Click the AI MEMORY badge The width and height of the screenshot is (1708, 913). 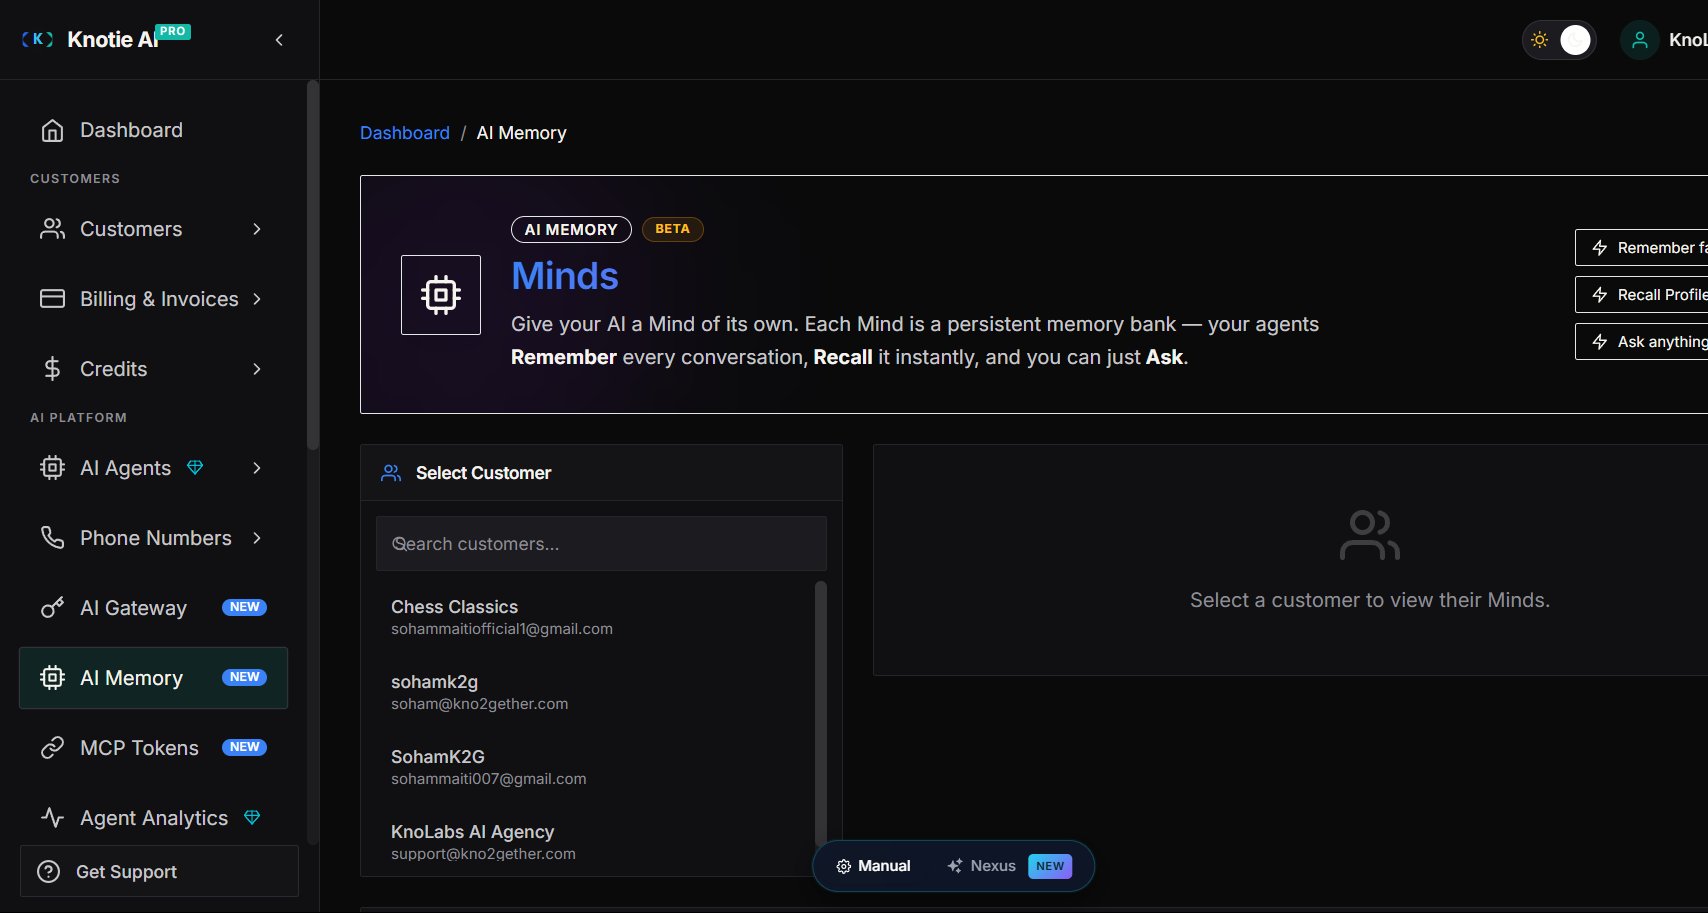pyautogui.click(x=571, y=229)
